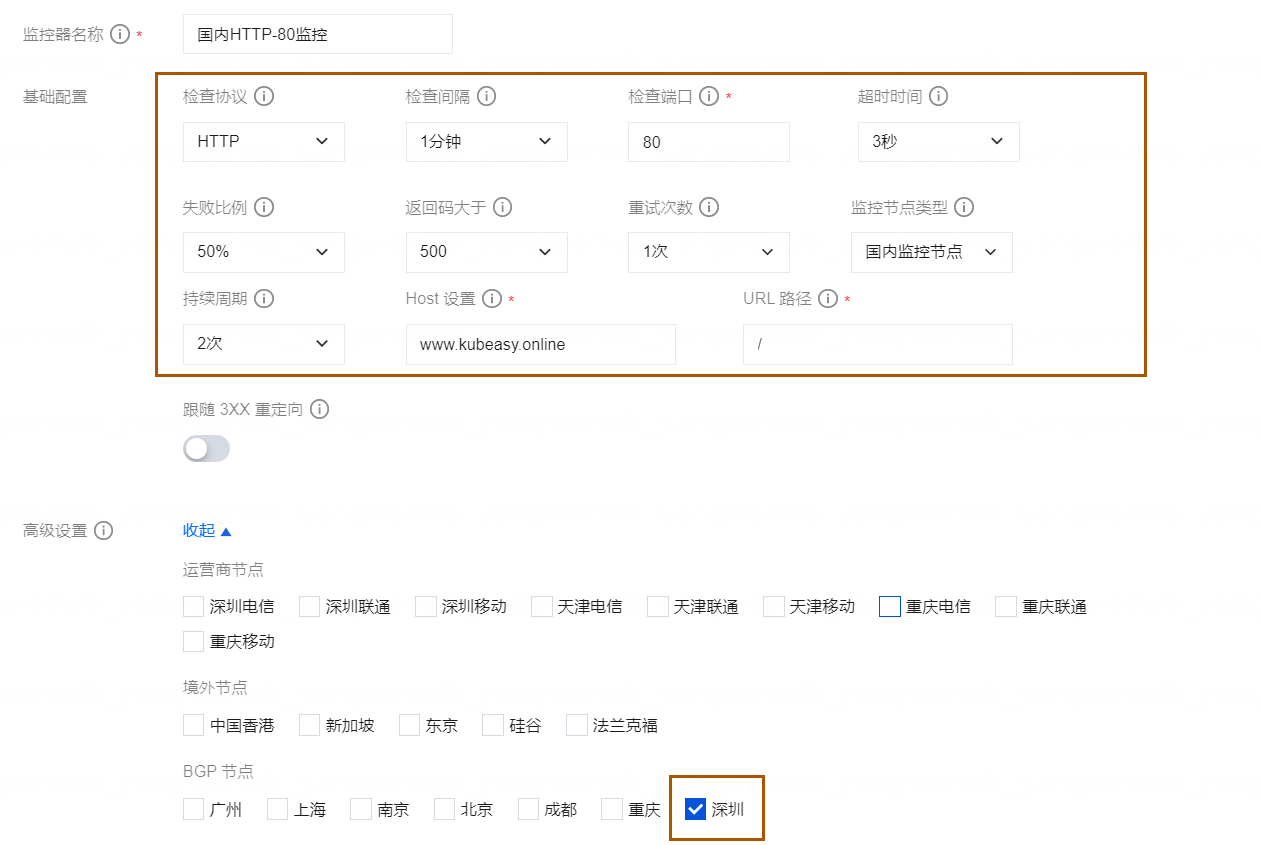Click the BGP 节点 section label
This screenshot has height=845, width=1261.
[x=218, y=771]
